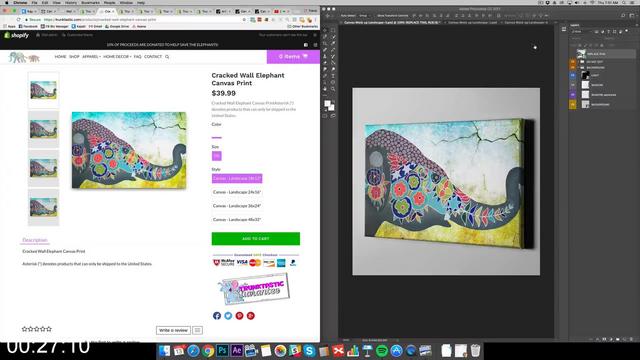The image size is (640, 360).
Task: Select the Horizontal Type tool
Action: pos(333,76)
